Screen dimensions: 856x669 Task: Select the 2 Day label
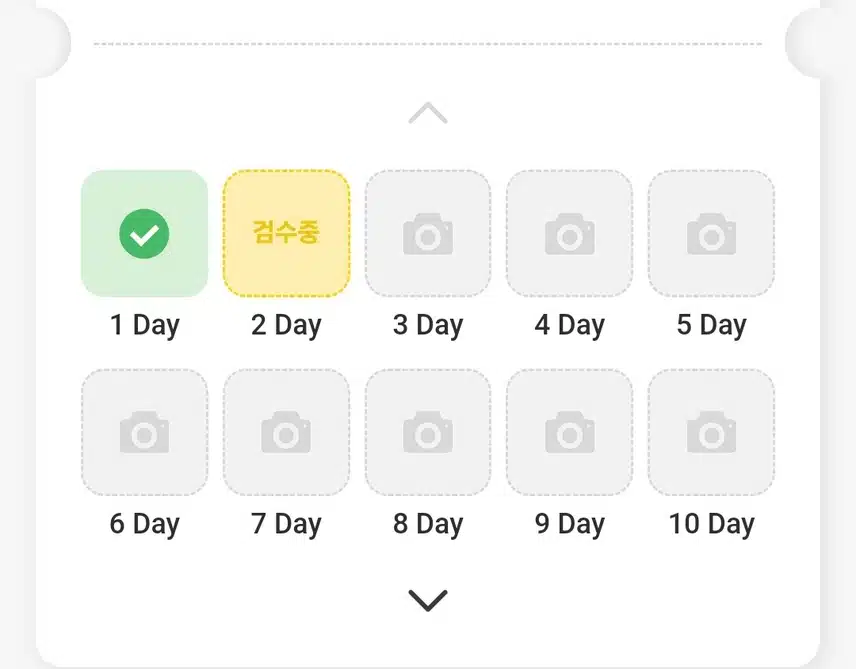click(286, 325)
